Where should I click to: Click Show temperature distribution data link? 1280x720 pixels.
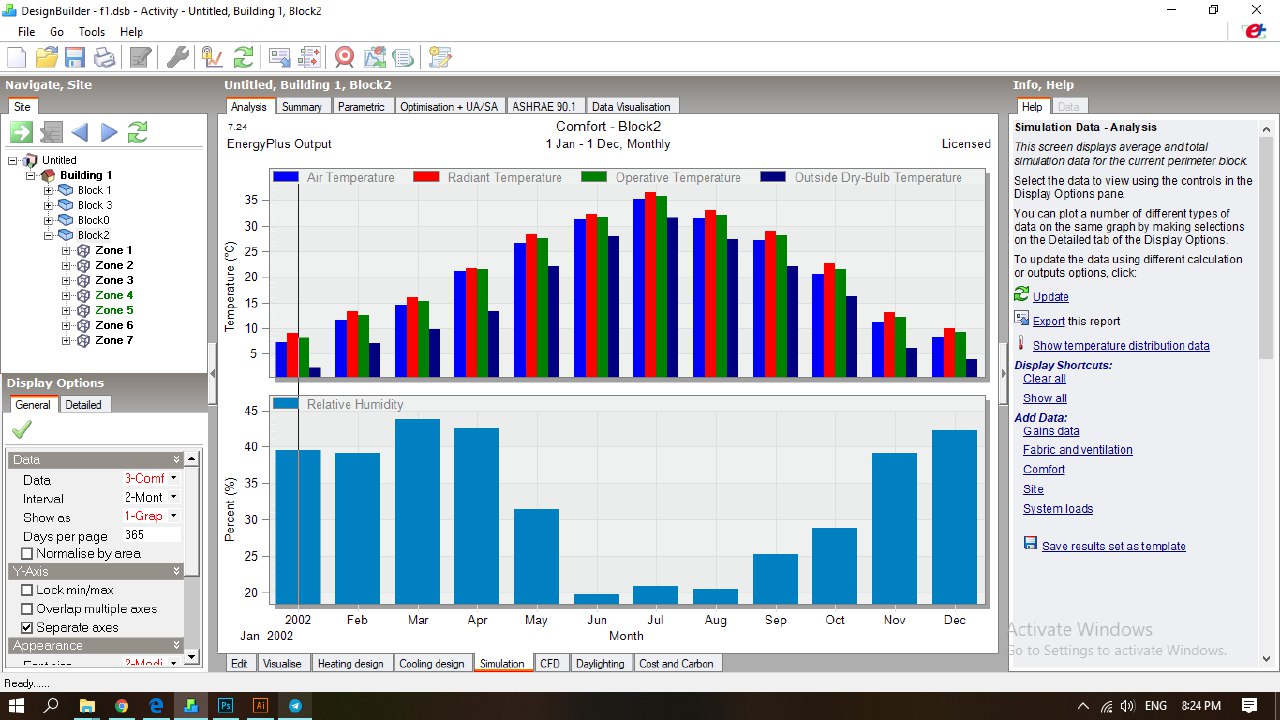(x=1121, y=346)
